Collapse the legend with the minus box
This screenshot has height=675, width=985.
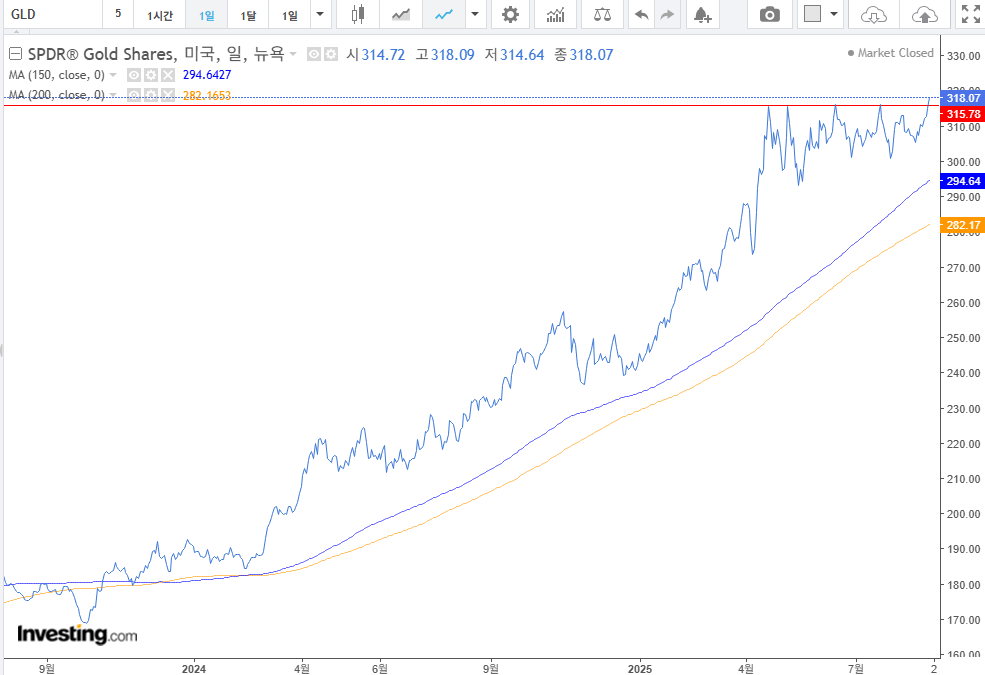(15, 54)
